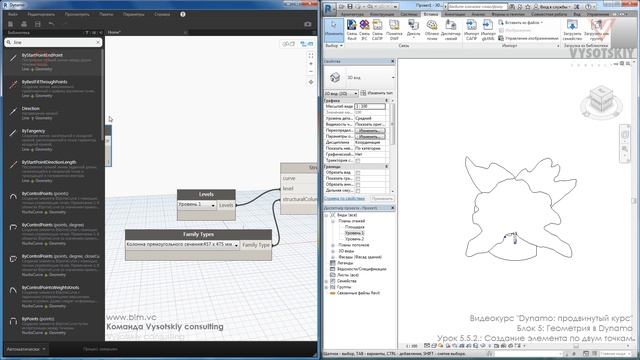Screen dimensions: 640x360
Task: Click the Point Cloud (Облако точек) icon
Action: click(432, 30)
